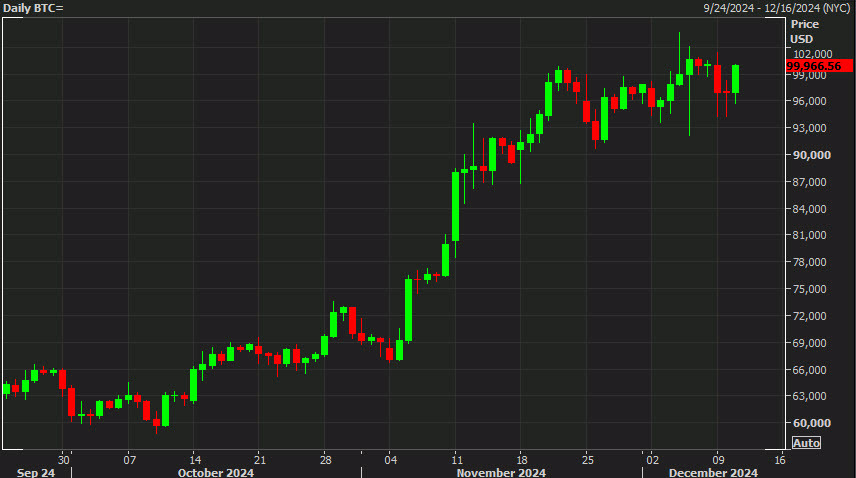The image size is (856, 478).
Task: Click the 81,000 price axis label
Action: click(x=810, y=235)
